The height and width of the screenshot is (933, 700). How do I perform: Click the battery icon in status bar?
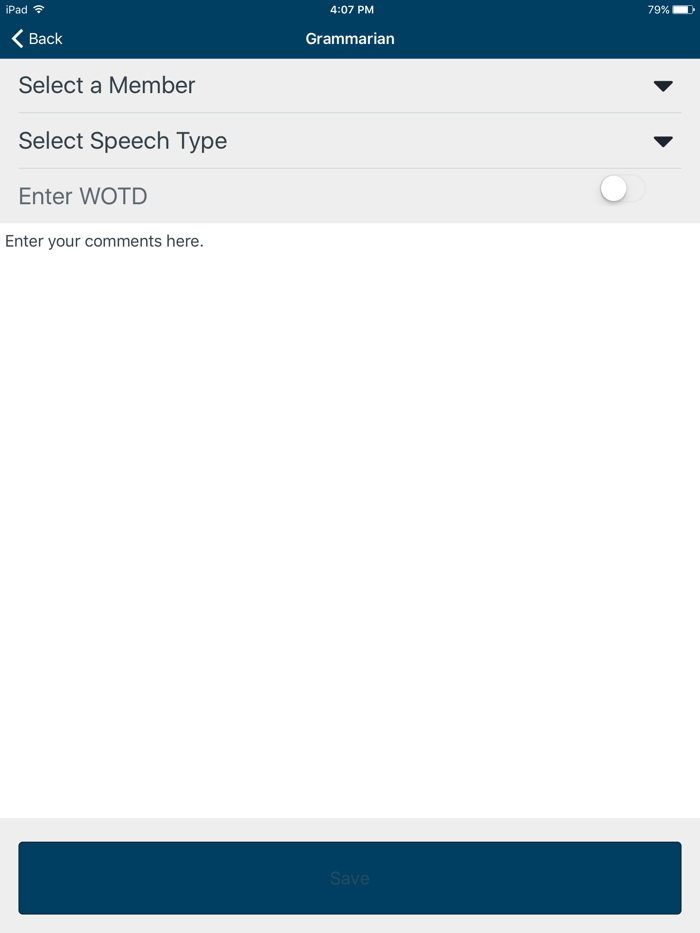pos(683,10)
